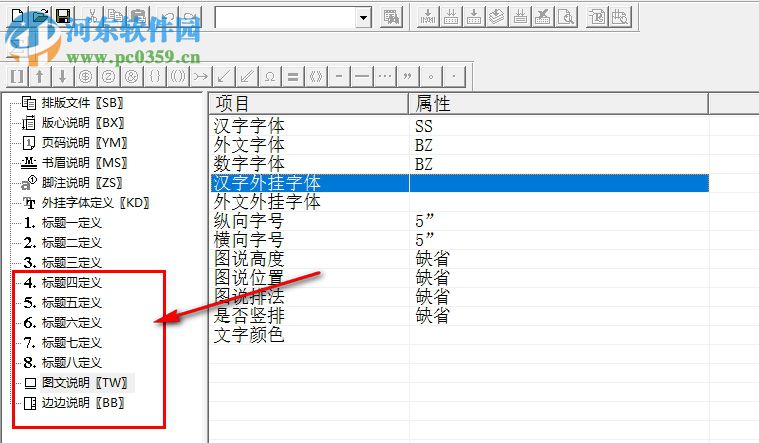Insert the closing quotation mark symbol
Image resolution: width=759 pixels, height=443 pixels.
click(x=408, y=76)
